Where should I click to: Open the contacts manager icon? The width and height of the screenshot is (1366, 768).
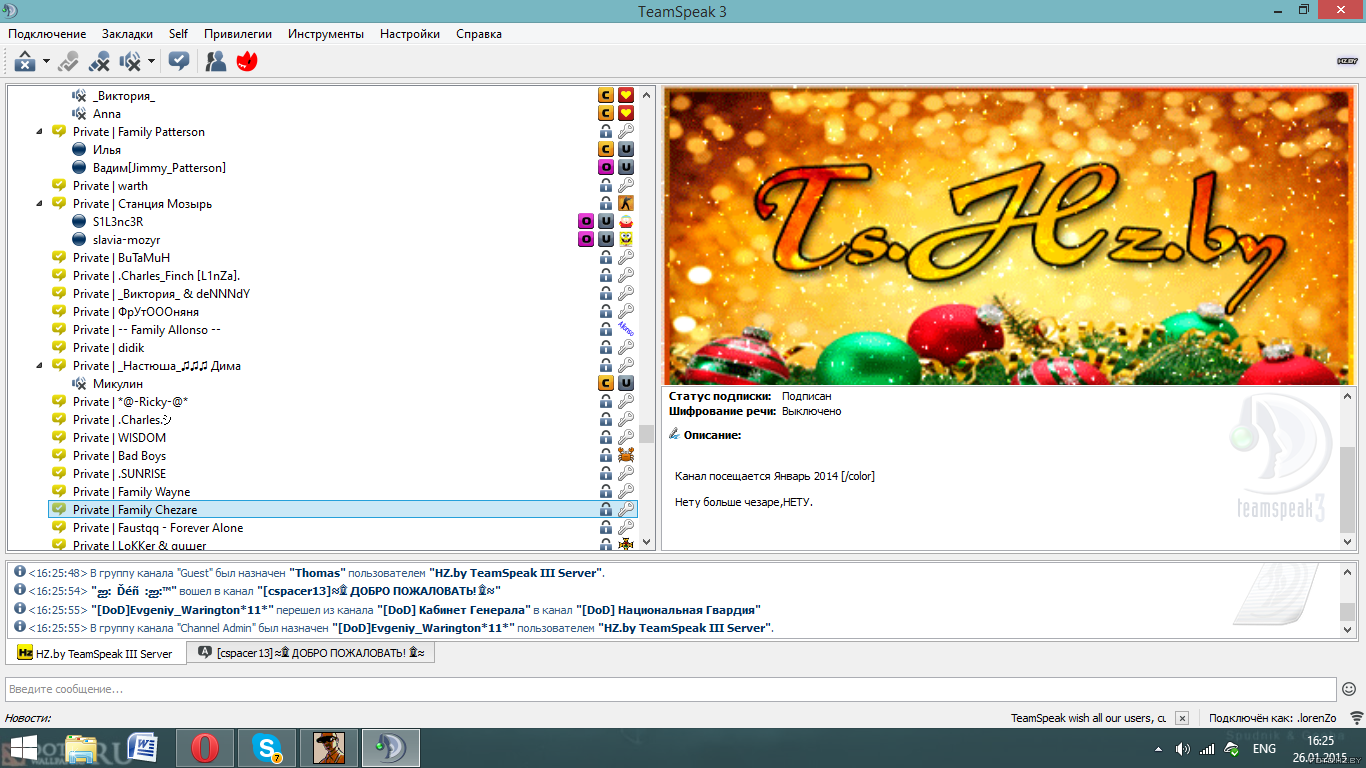tap(215, 62)
